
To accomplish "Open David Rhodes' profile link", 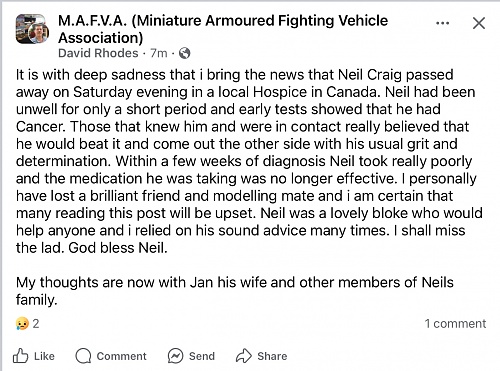I will [98, 53].
